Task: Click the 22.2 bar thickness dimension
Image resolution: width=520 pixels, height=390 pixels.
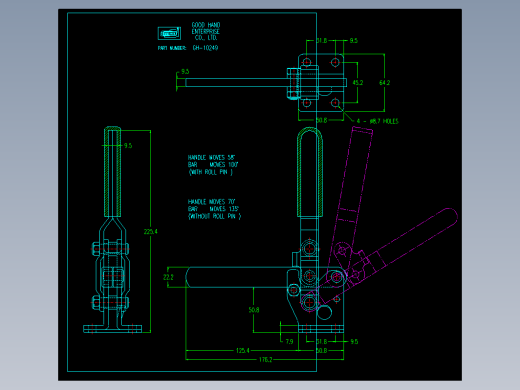Action: (168, 277)
